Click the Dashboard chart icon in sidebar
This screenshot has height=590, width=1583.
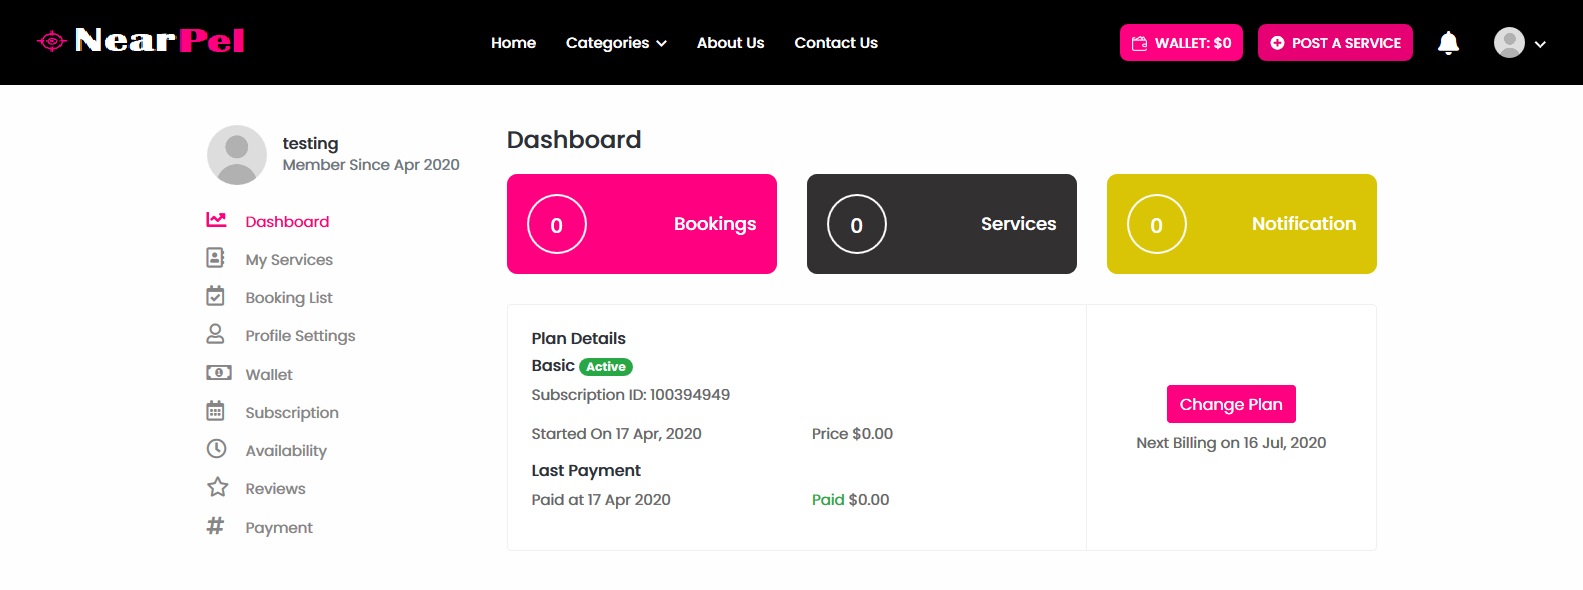(x=216, y=220)
